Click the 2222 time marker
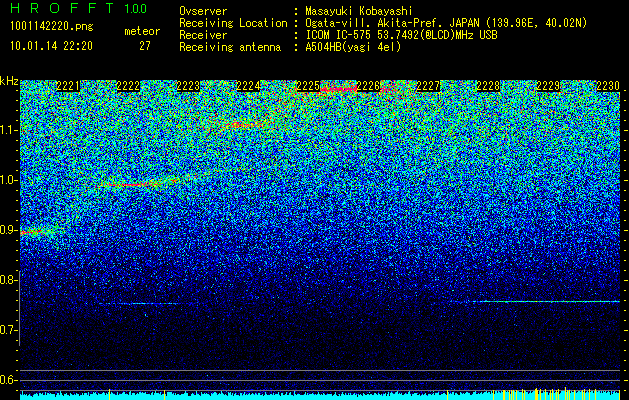629x400 pixels. click(x=128, y=86)
